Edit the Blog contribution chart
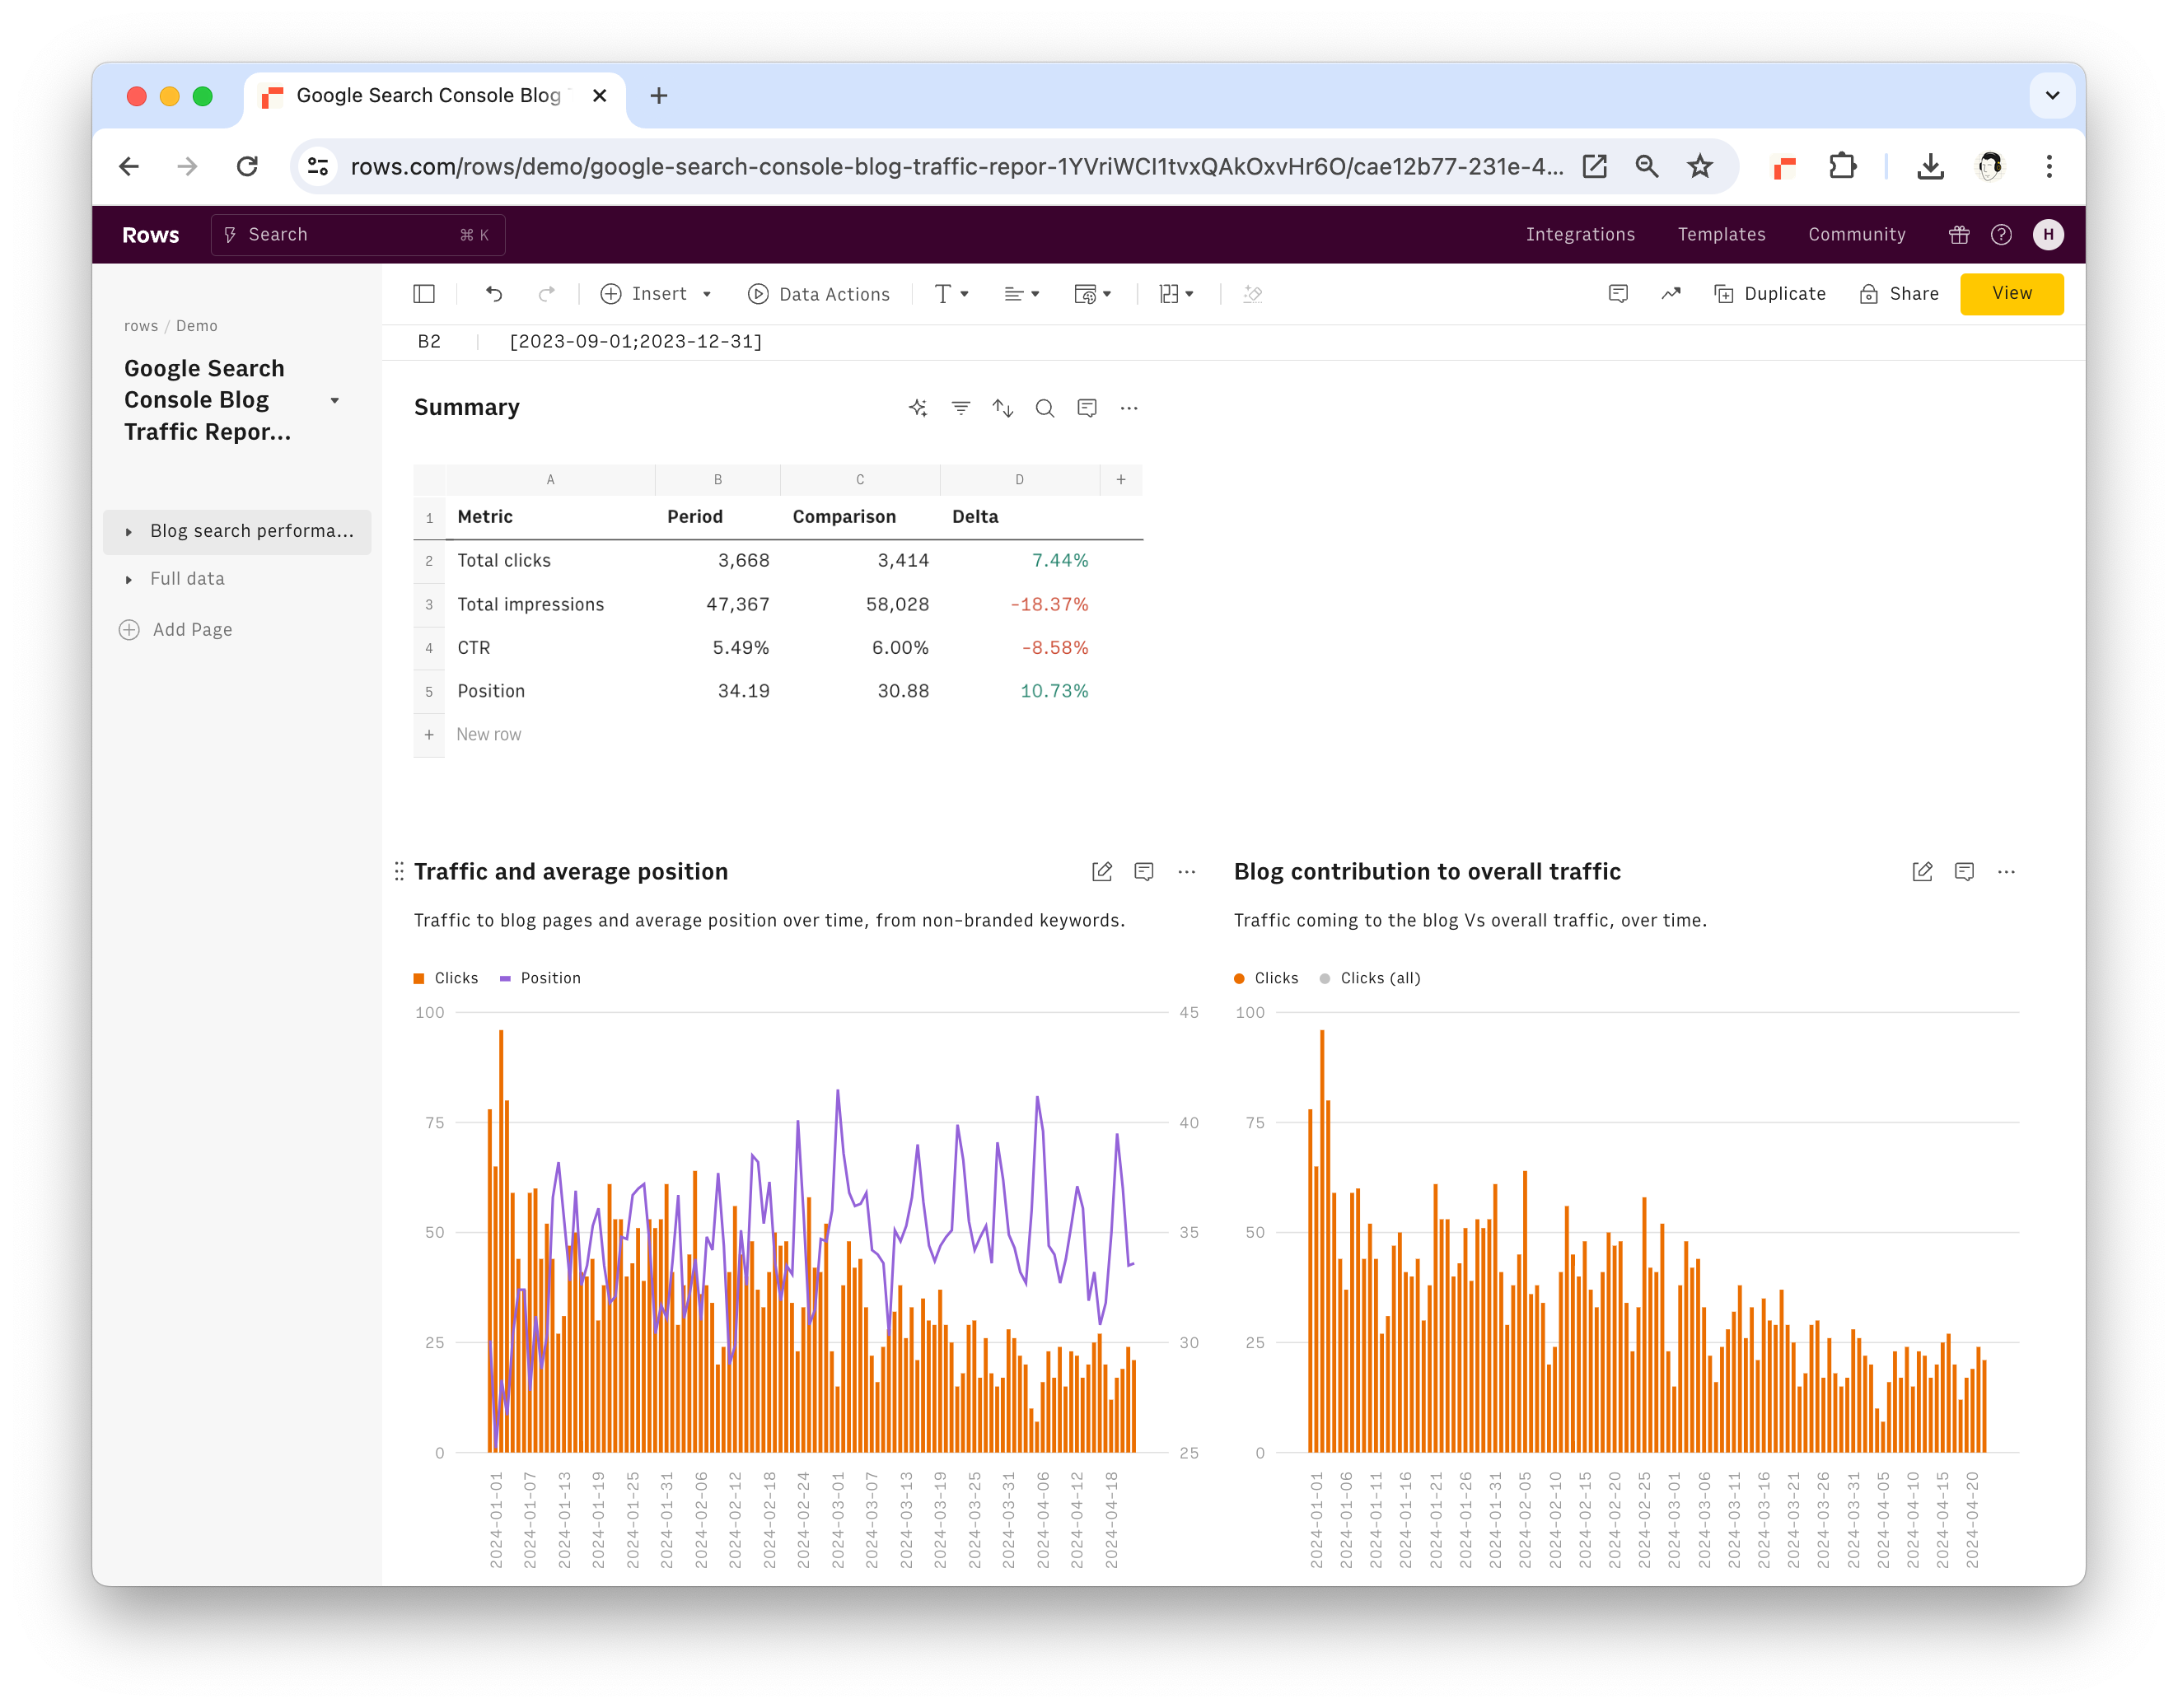Viewport: 2178px width, 1708px height. (x=1921, y=872)
